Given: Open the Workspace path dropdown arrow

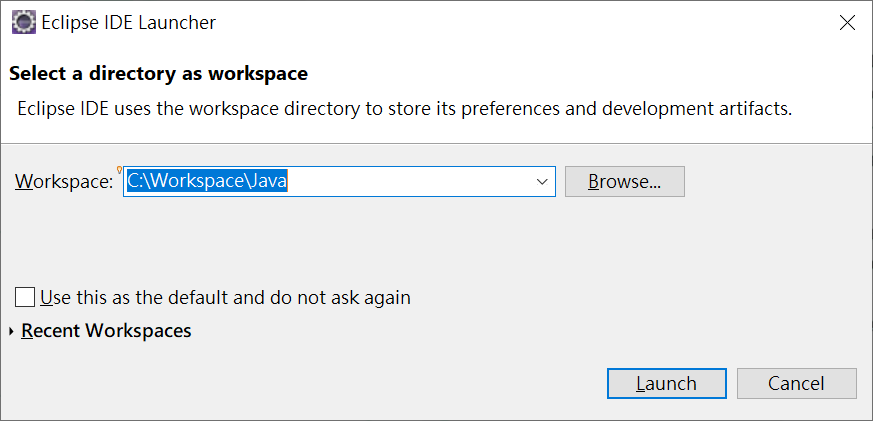Looking at the screenshot, I should click(x=542, y=182).
